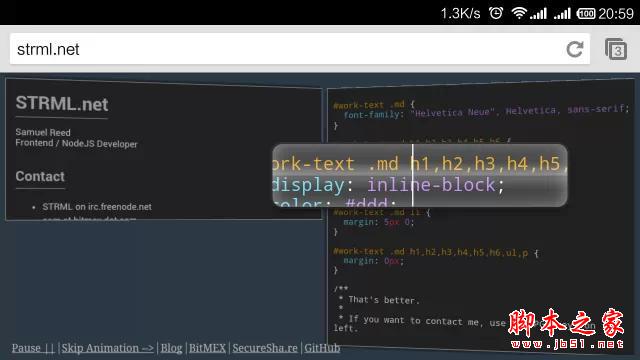Viewport: 640px width, 360px height.
Task: Click the Skip Animation --> link
Action: [x=108, y=348]
